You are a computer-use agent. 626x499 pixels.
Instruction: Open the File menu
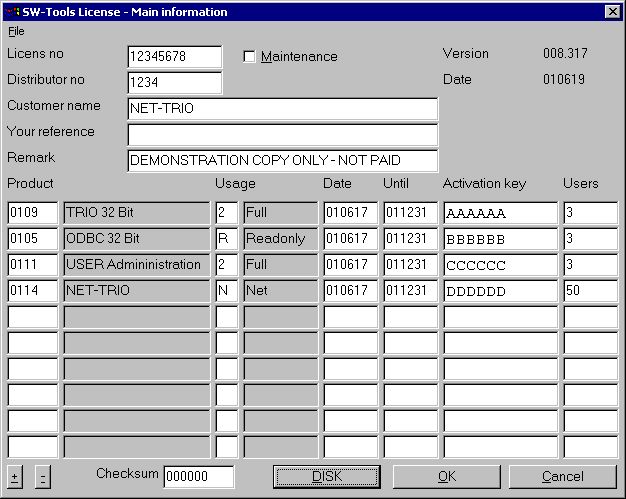16,32
